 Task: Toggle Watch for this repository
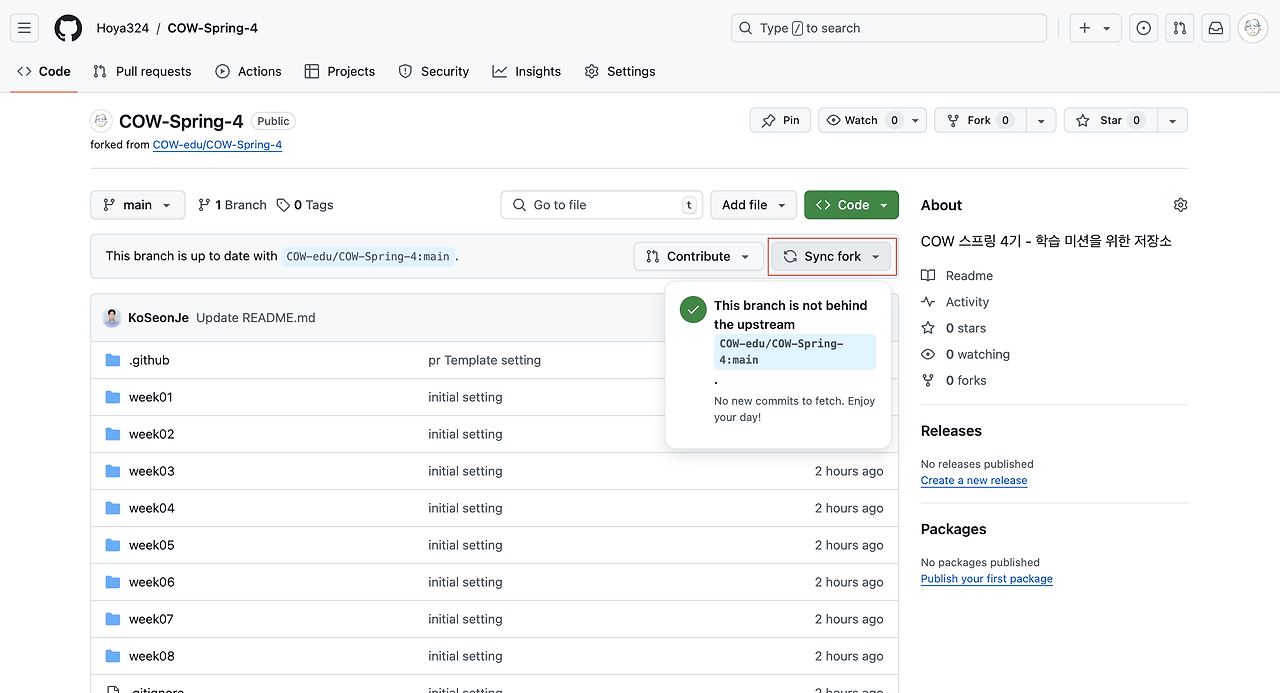(x=860, y=119)
